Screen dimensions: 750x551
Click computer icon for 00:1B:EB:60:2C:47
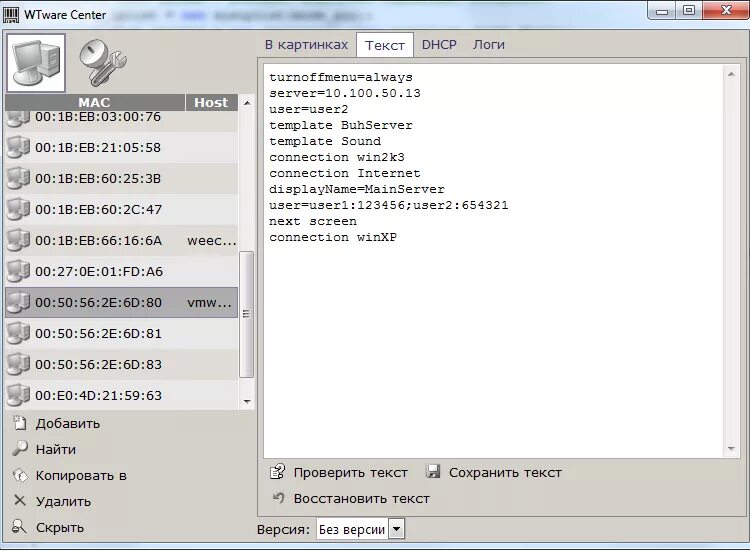coord(18,209)
